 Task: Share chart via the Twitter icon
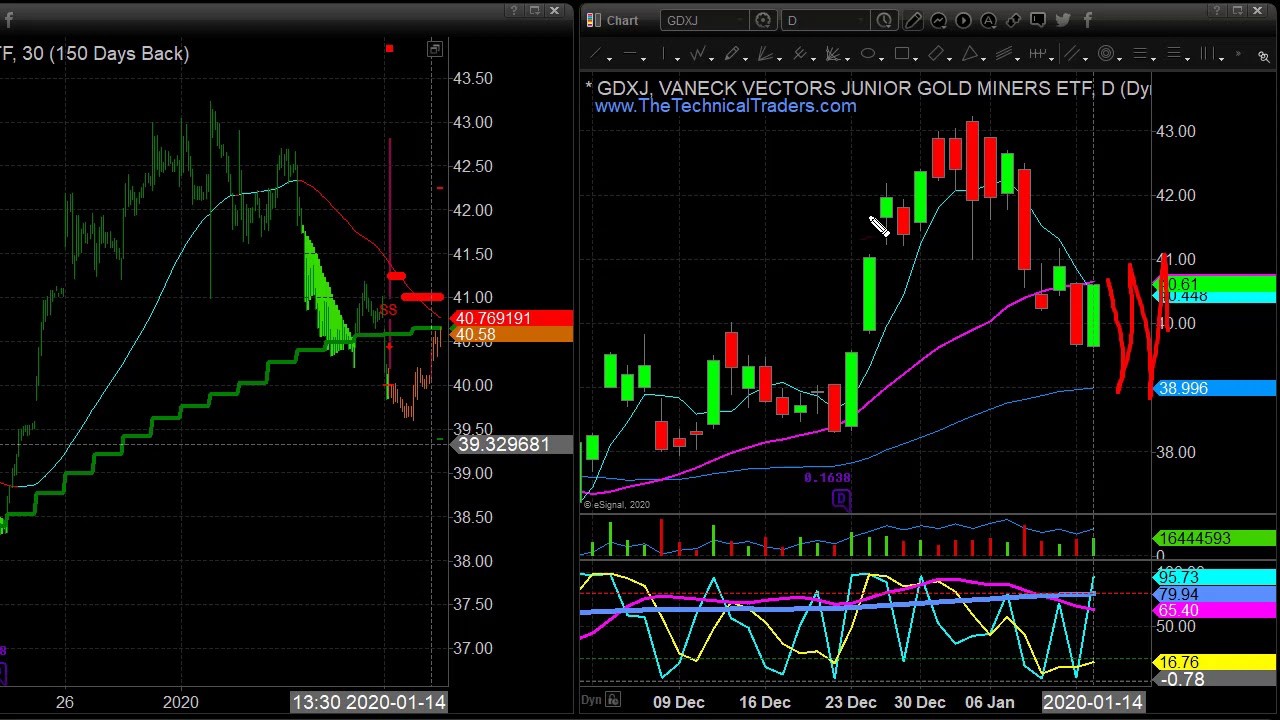click(x=1063, y=20)
